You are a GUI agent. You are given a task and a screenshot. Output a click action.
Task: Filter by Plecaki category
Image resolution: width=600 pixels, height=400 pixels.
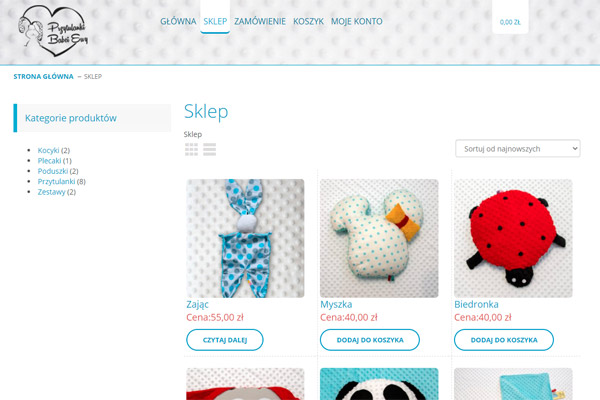(x=49, y=161)
